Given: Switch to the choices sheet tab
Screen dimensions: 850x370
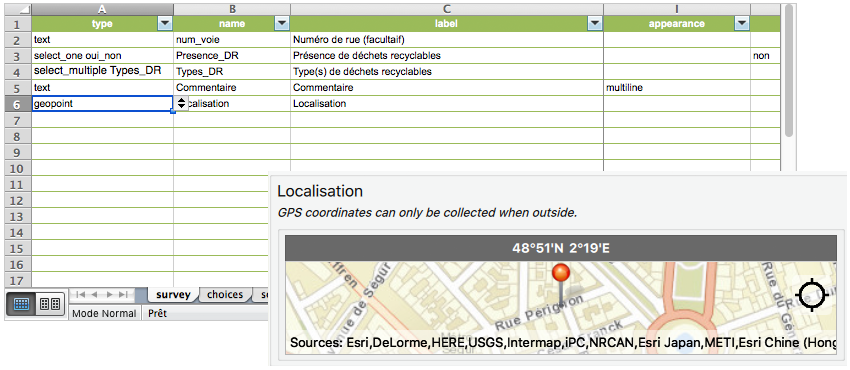Looking at the screenshot, I should pos(225,295).
